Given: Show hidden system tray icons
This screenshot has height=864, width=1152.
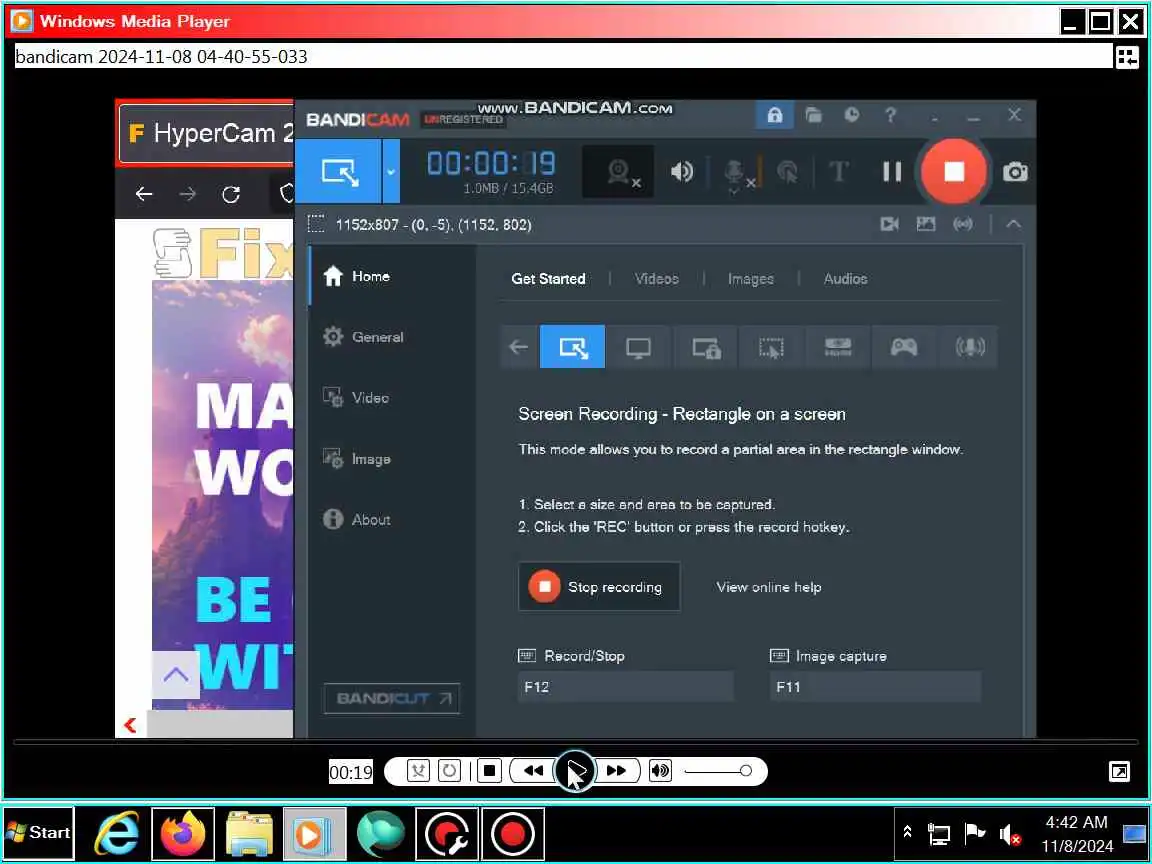Looking at the screenshot, I should pos(907,833).
